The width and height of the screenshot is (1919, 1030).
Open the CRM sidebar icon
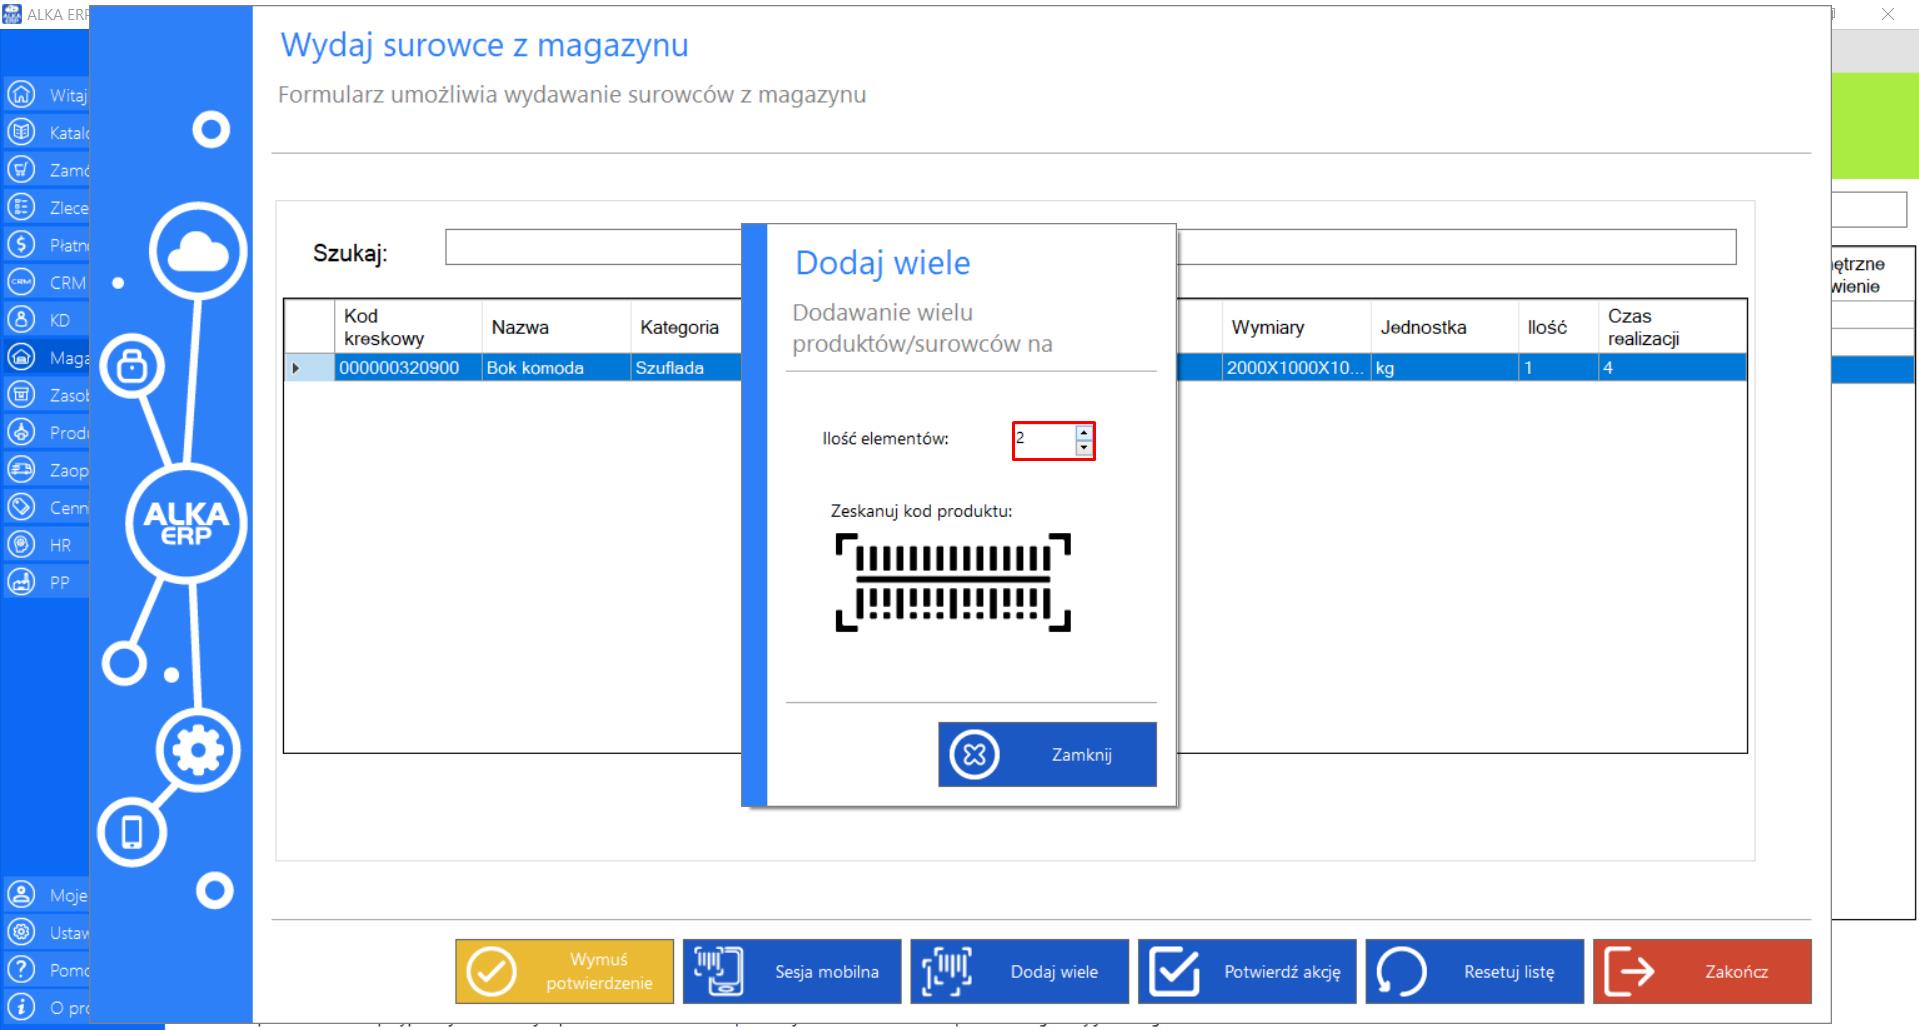coord(21,282)
